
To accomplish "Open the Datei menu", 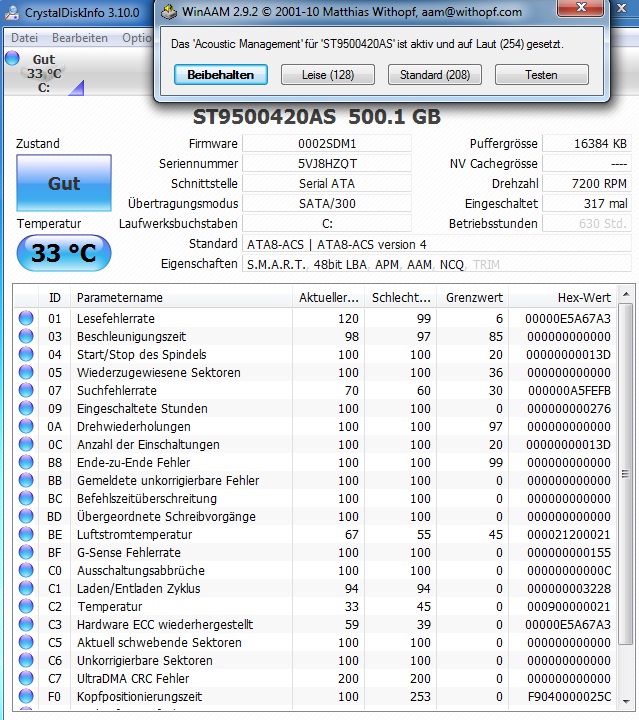I will pyautogui.click(x=24, y=38).
